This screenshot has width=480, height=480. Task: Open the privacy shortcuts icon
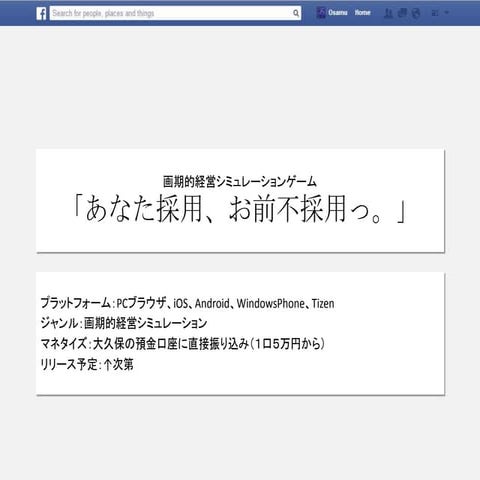coord(435,13)
